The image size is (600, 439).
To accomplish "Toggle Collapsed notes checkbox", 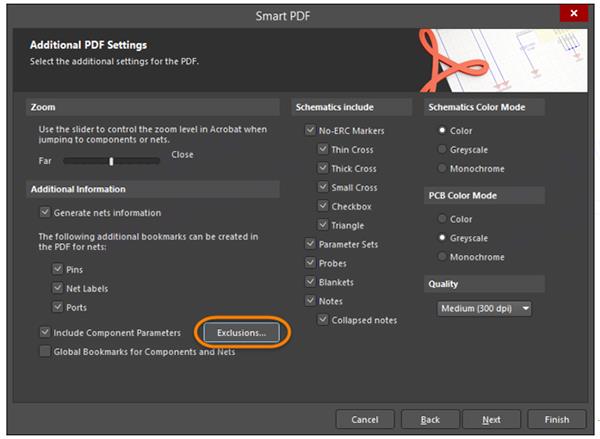I will coord(323,320).
